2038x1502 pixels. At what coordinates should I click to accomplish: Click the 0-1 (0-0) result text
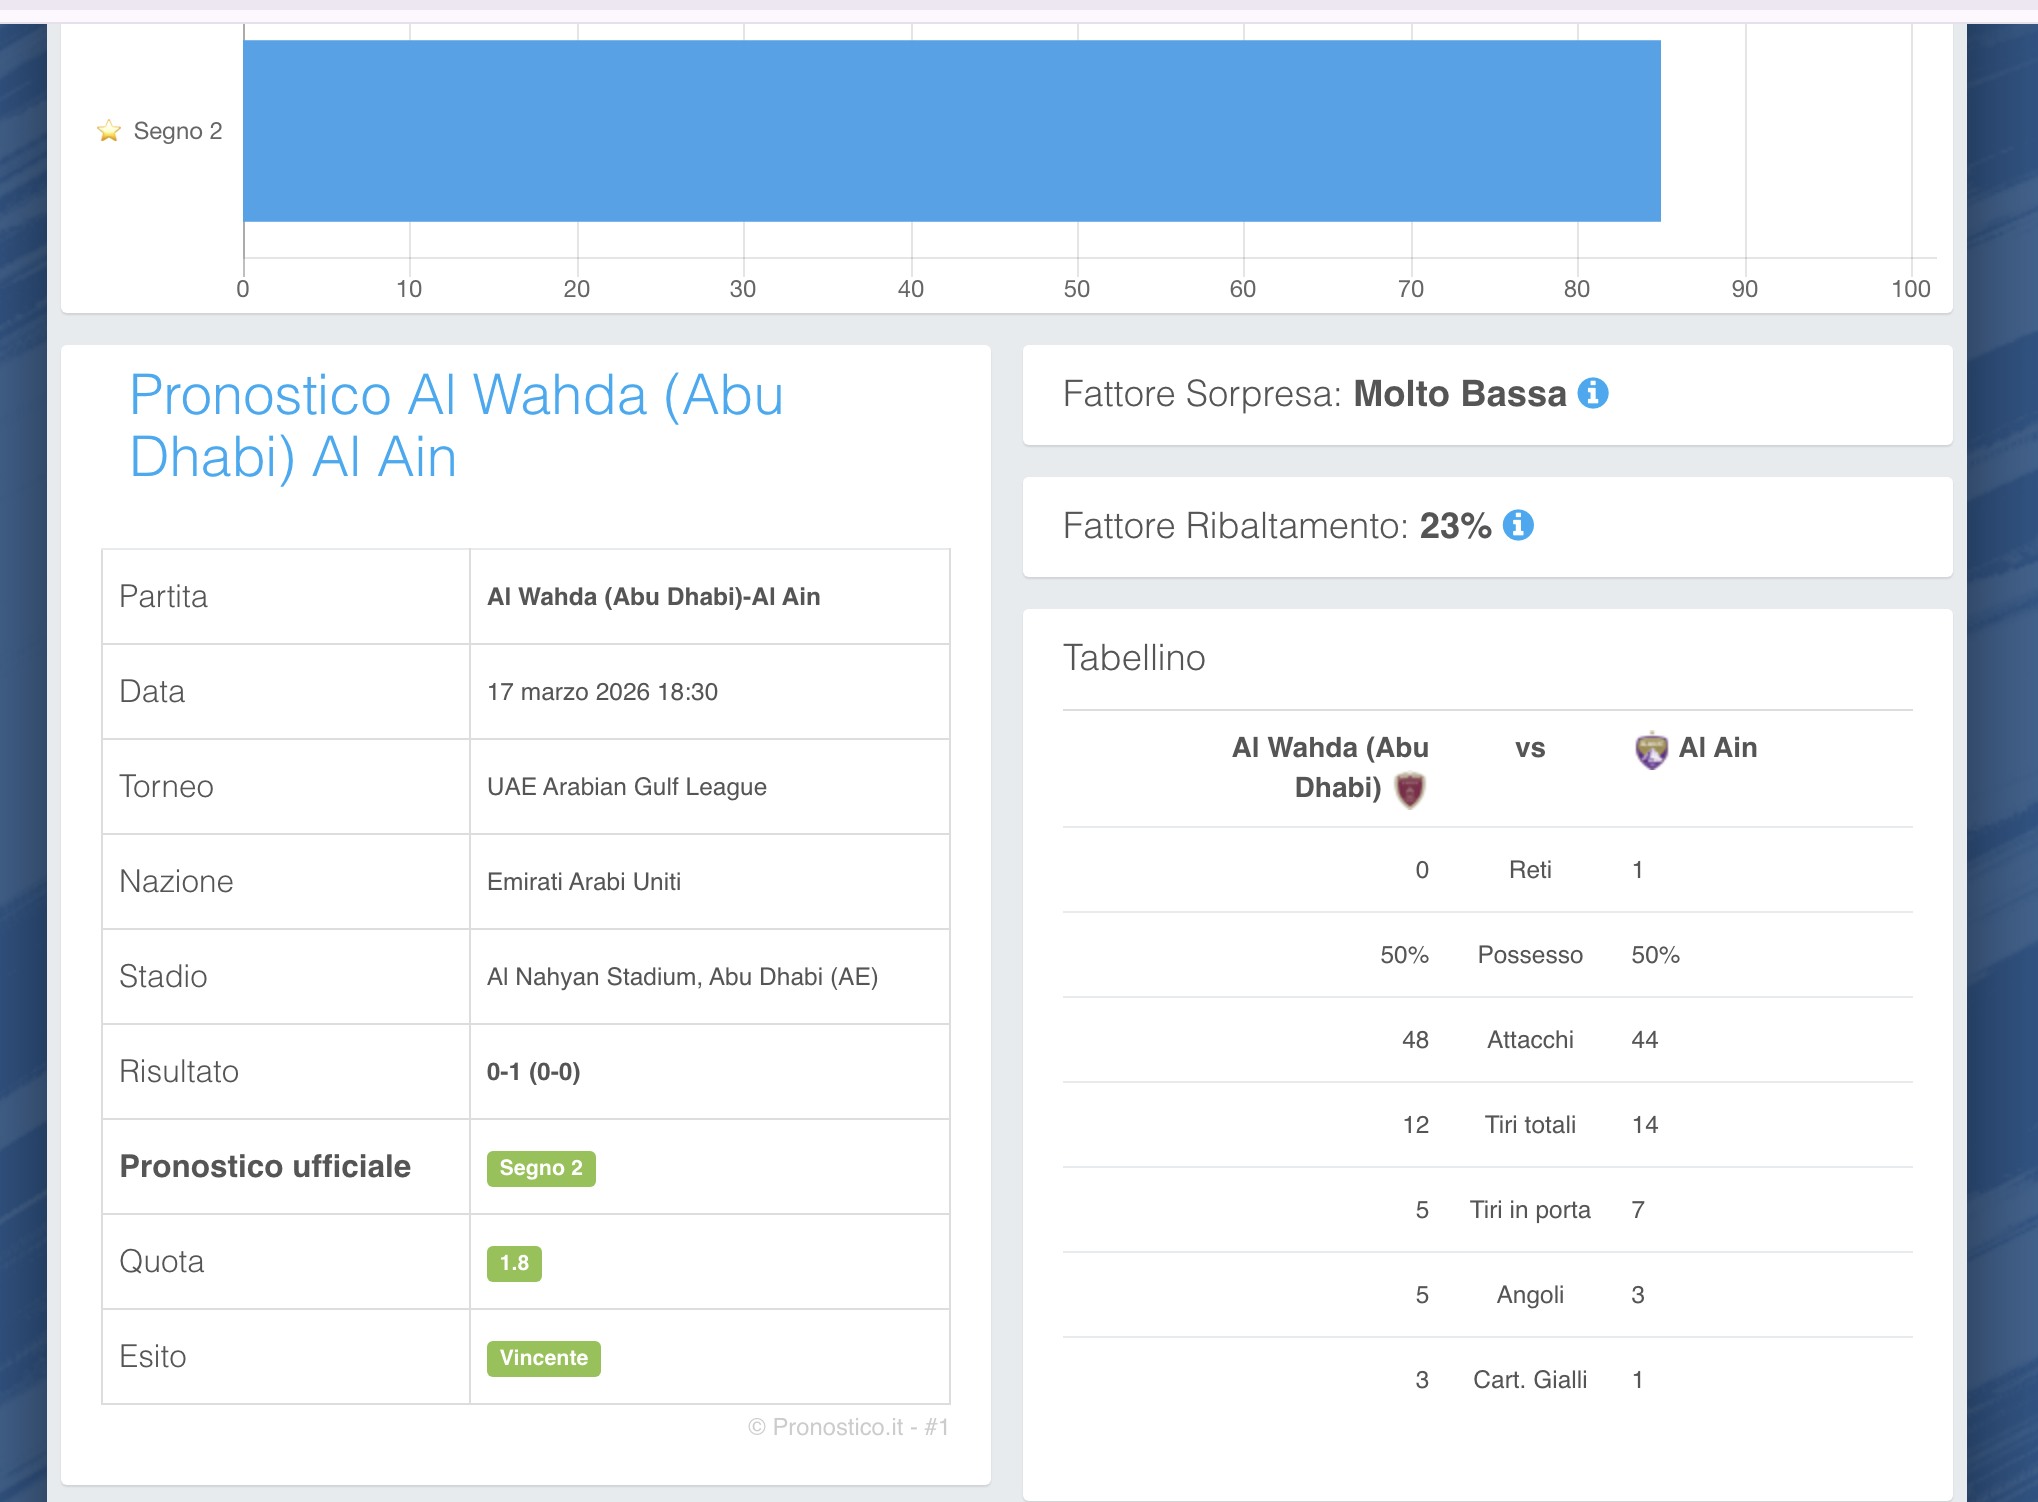[533, 1072]
